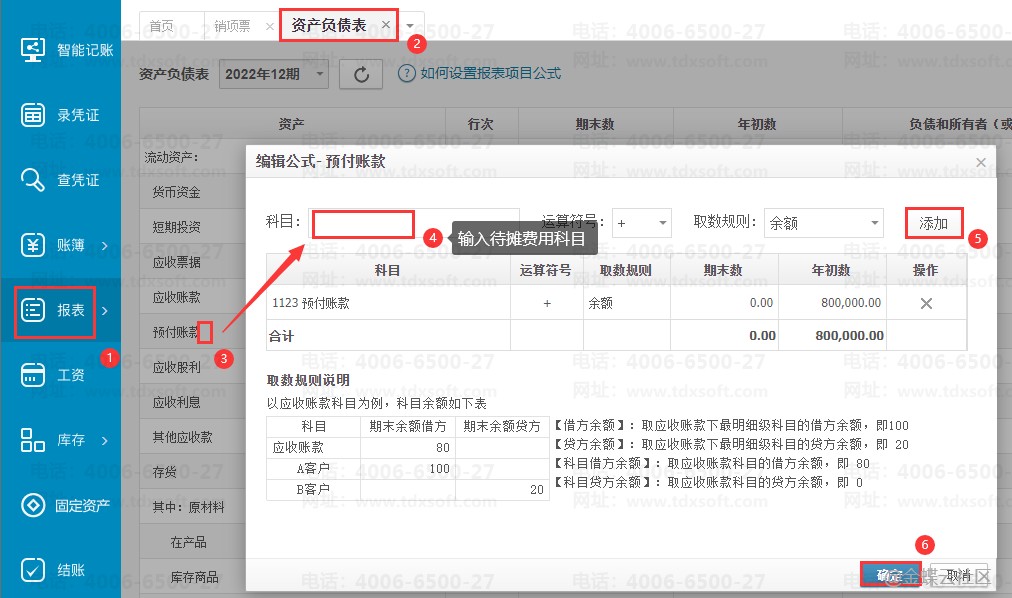Click the 确定 confirm button
The width and height of the screenshot is (1012, 598).
tap(889, 575)
